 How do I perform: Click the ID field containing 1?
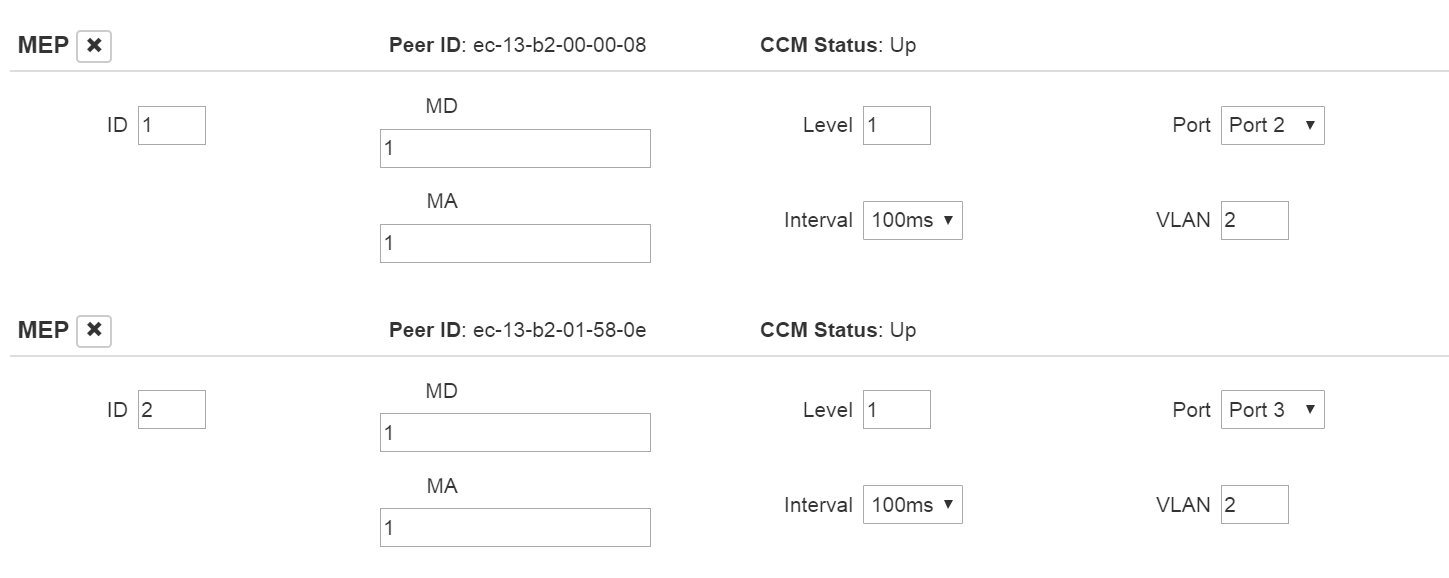point(172,126)
